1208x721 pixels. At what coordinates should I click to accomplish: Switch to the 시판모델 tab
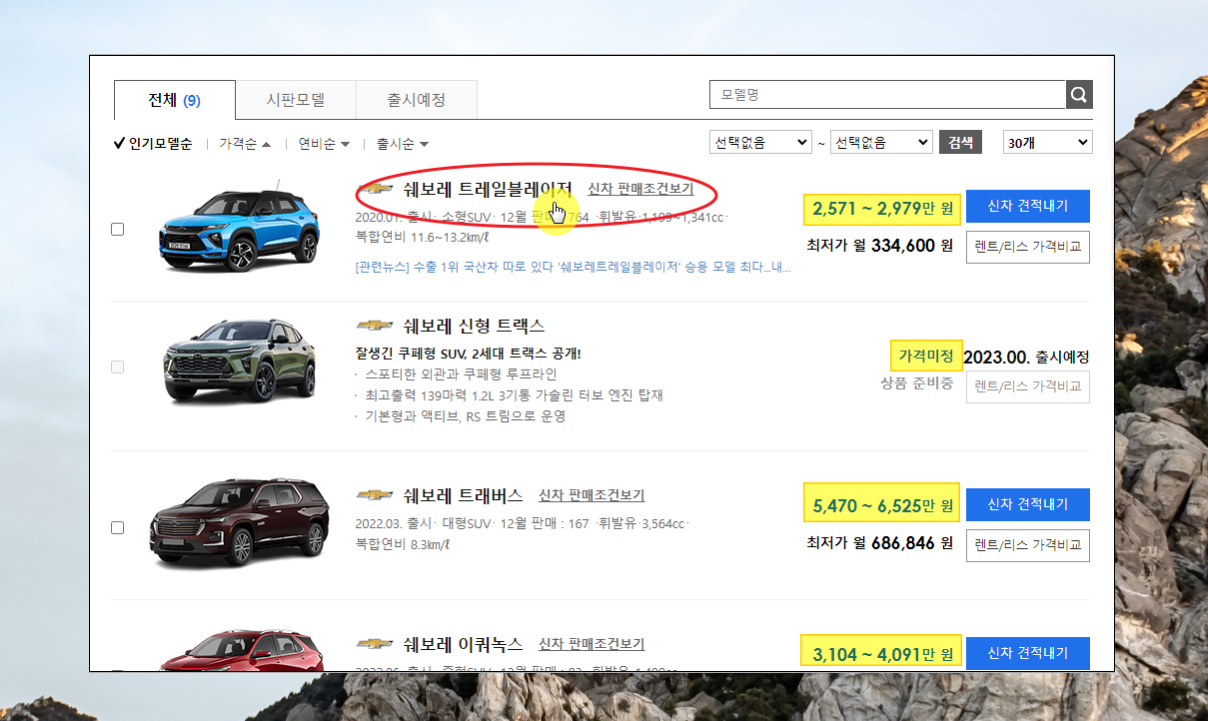(x=296, y=100)
